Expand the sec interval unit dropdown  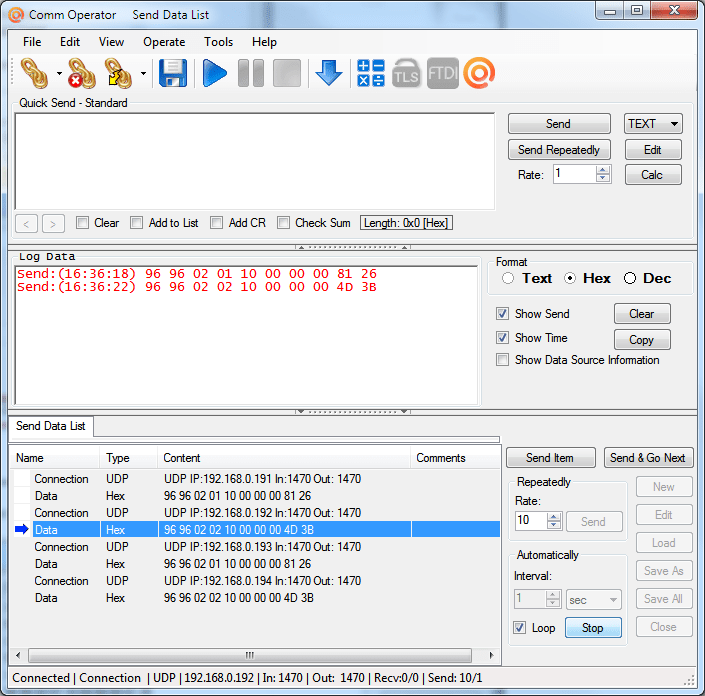(x=593, y=600)
